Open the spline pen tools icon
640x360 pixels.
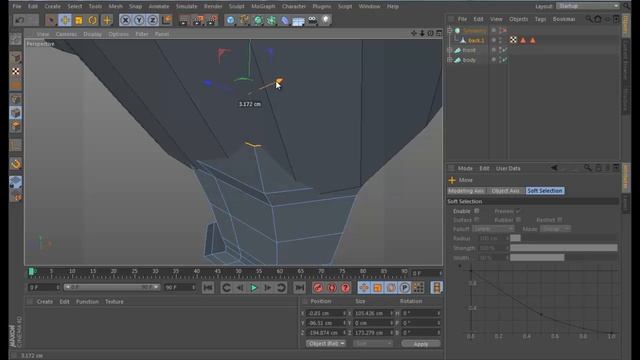coord(244,20)
